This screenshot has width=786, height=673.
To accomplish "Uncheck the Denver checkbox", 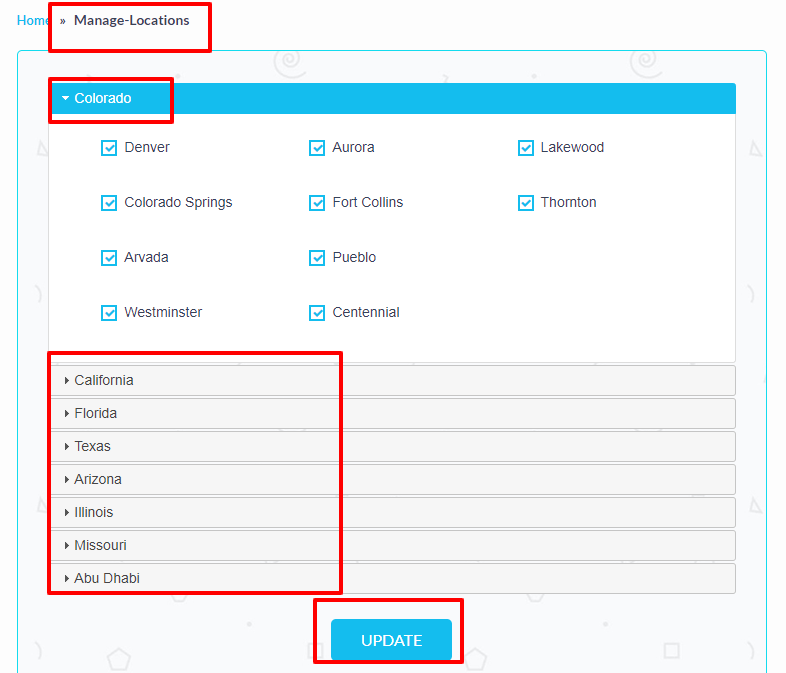I will (x=110, y=148).
